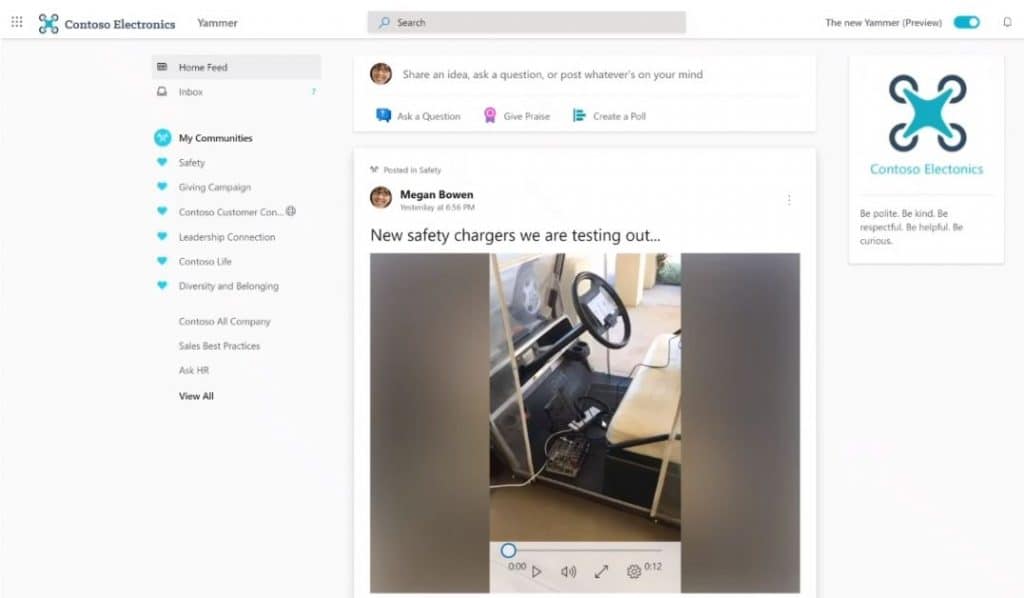Open the video settings gear
Viewport: 1024px width, 598px height.
coord(633,571)
